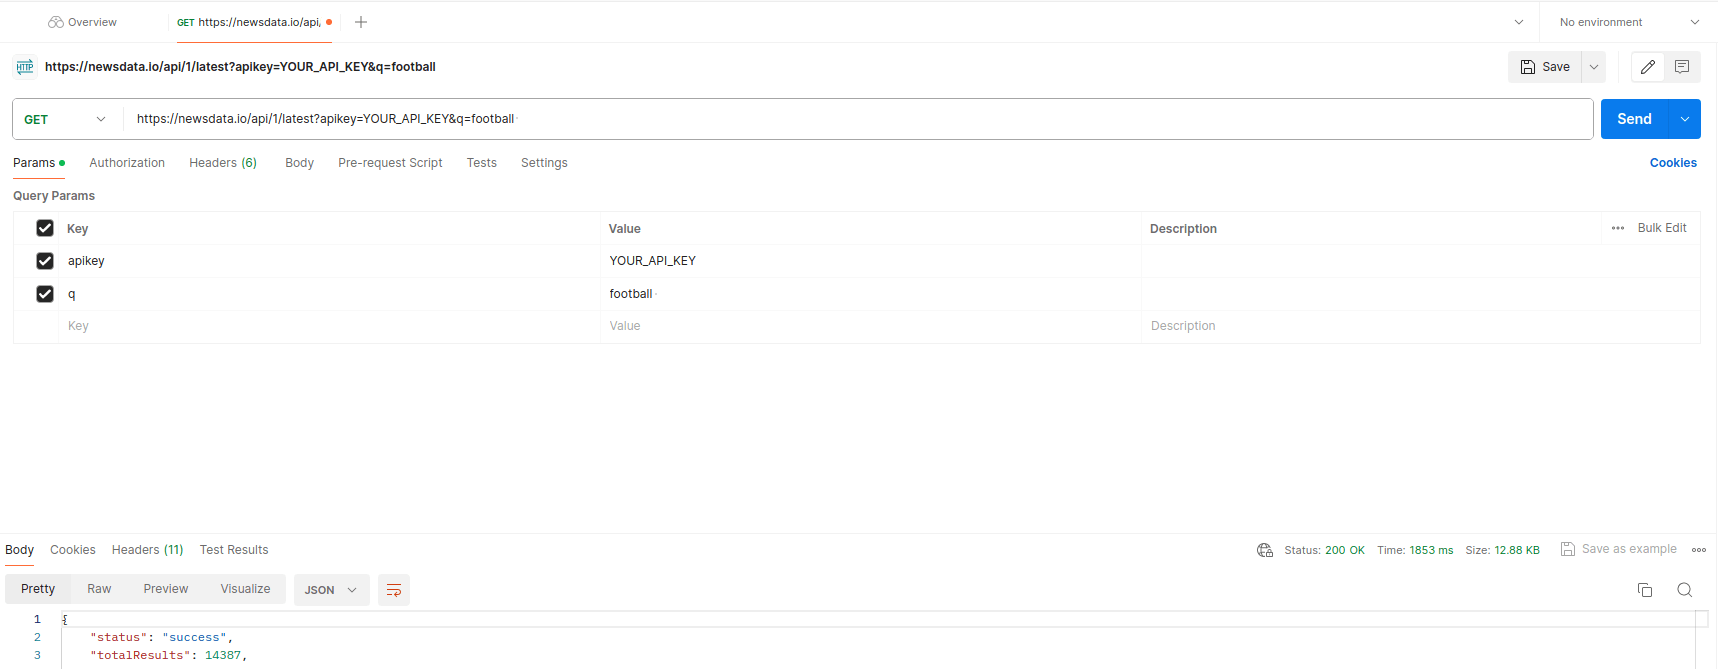Click the "totalResults": 14387 response line
Viewport: 1718px width, 669px height.
168,656
